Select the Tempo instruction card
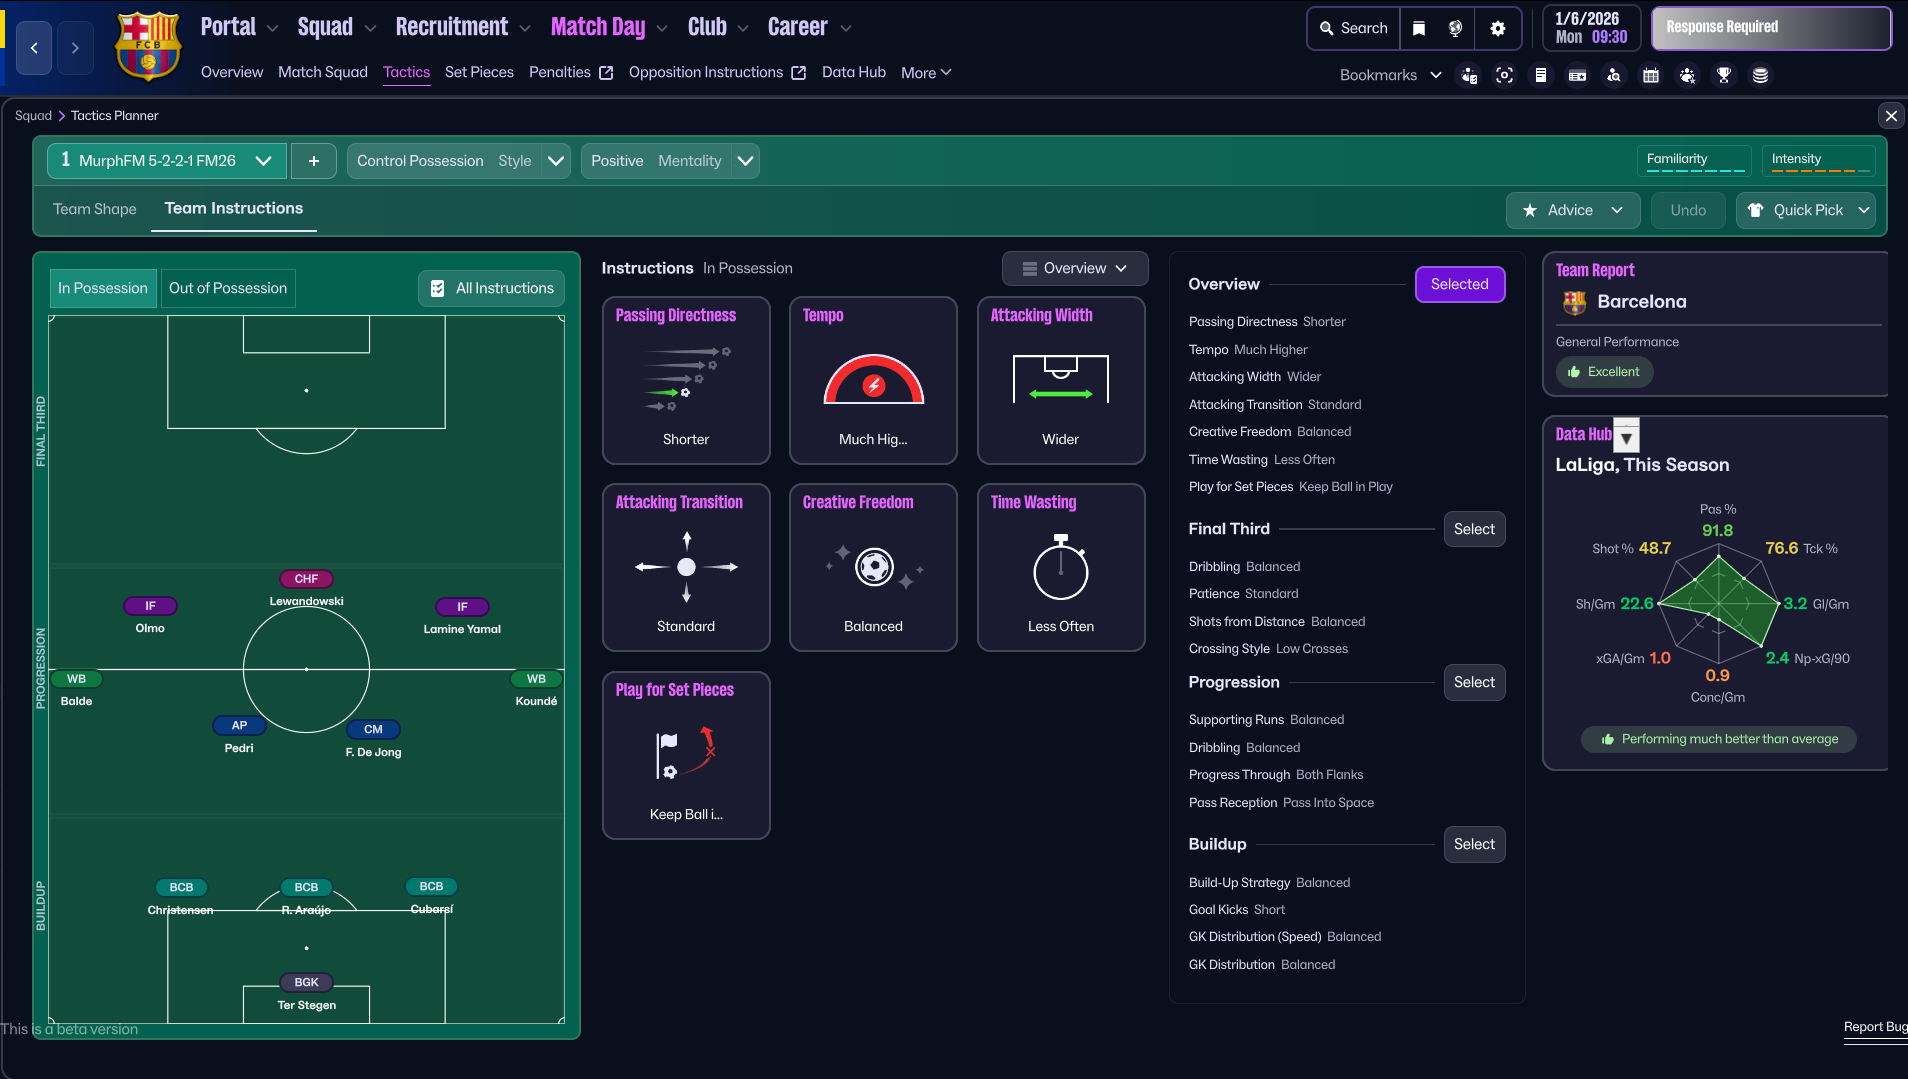This screenshot has height=1079, width=1908. pyautogui.click(x=872, y=380)
